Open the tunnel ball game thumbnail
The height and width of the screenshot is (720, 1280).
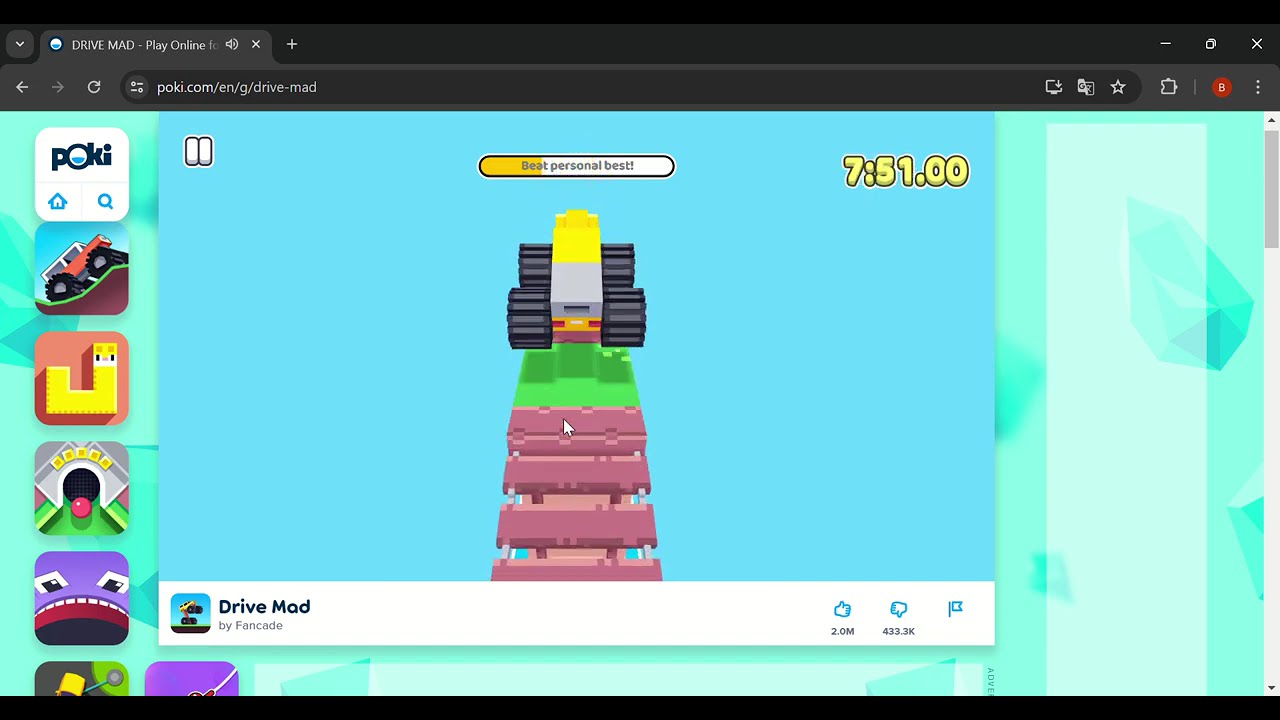(x=82, y=489)
